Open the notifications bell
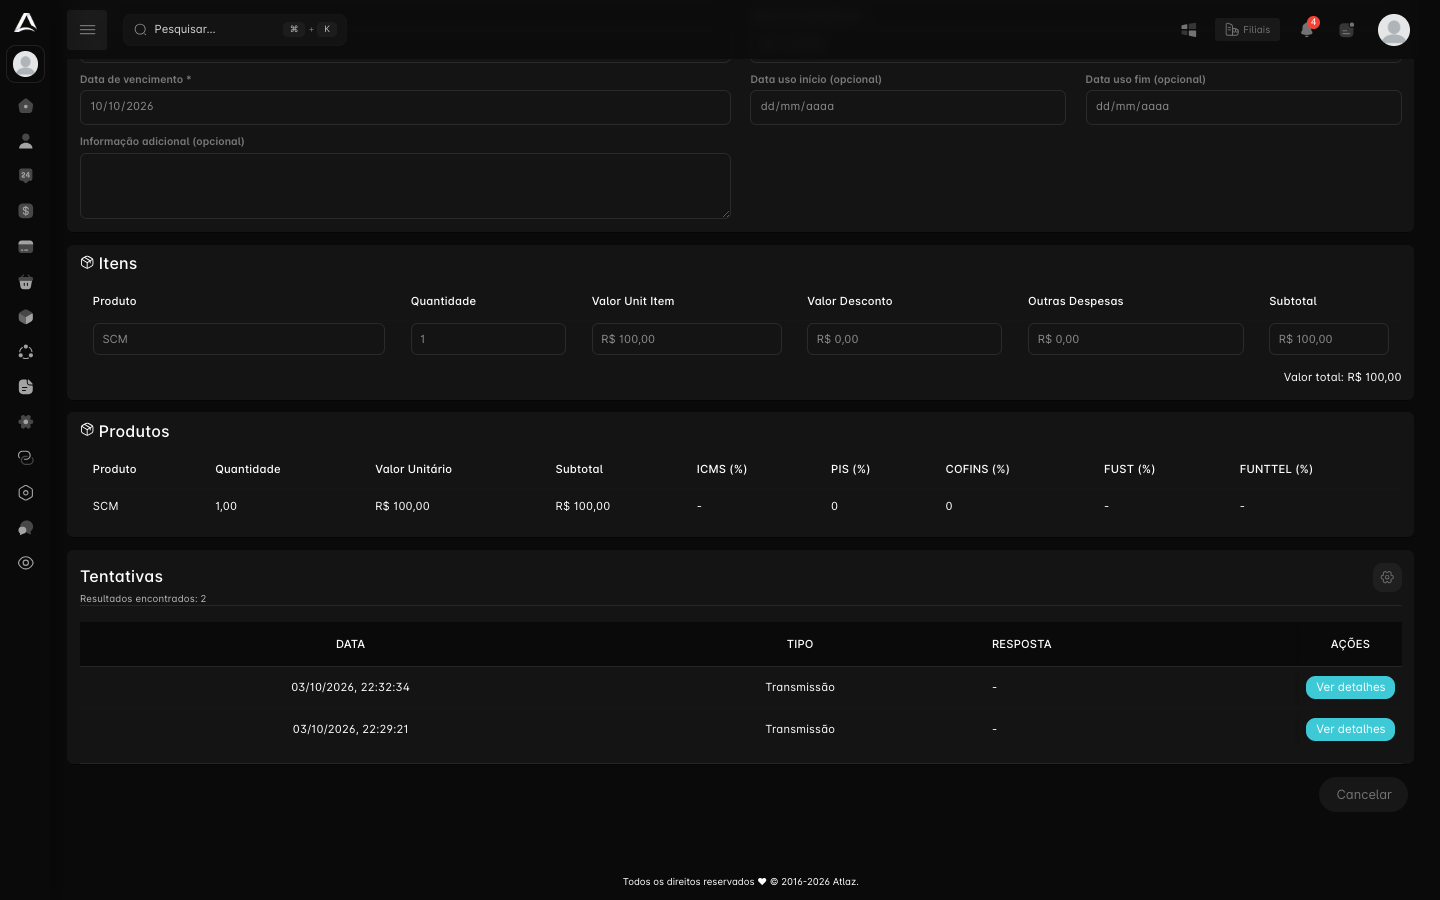This screenshot has width=1440, height=900. [1307, 30]
